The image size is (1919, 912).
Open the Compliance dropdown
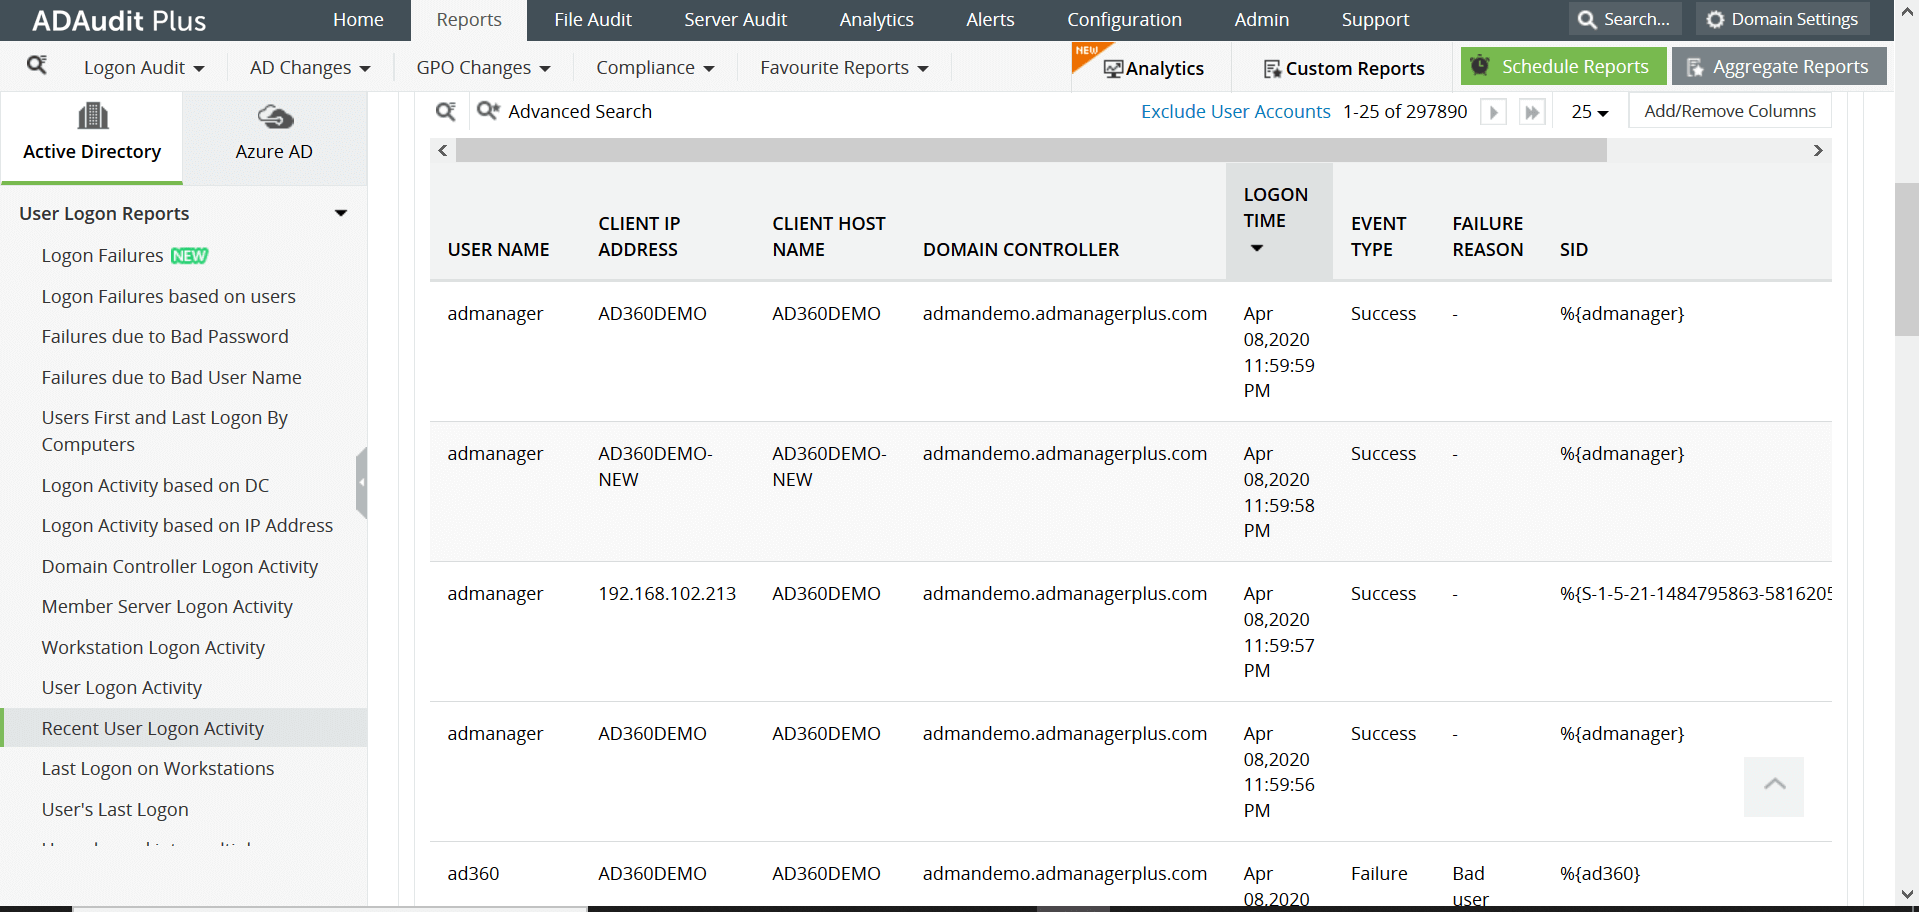655,67
